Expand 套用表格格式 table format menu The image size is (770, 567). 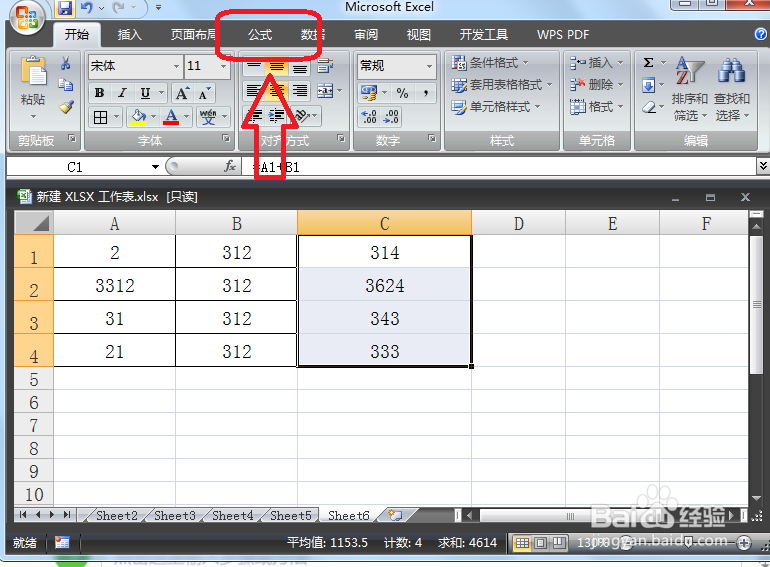pyautogui.click(x=501, y=85)
